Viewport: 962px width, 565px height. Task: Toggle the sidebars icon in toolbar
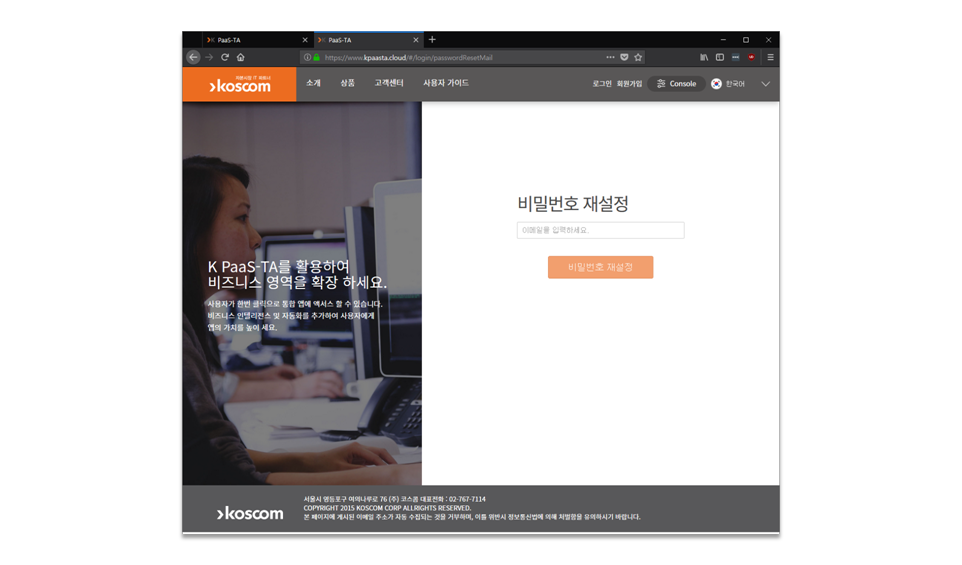point(720,57)
